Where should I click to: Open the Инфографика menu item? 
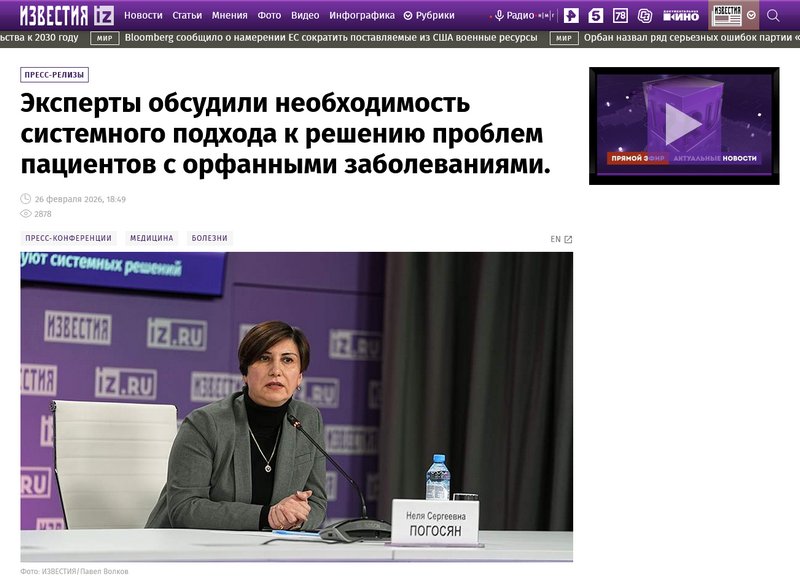pos(362,16)
